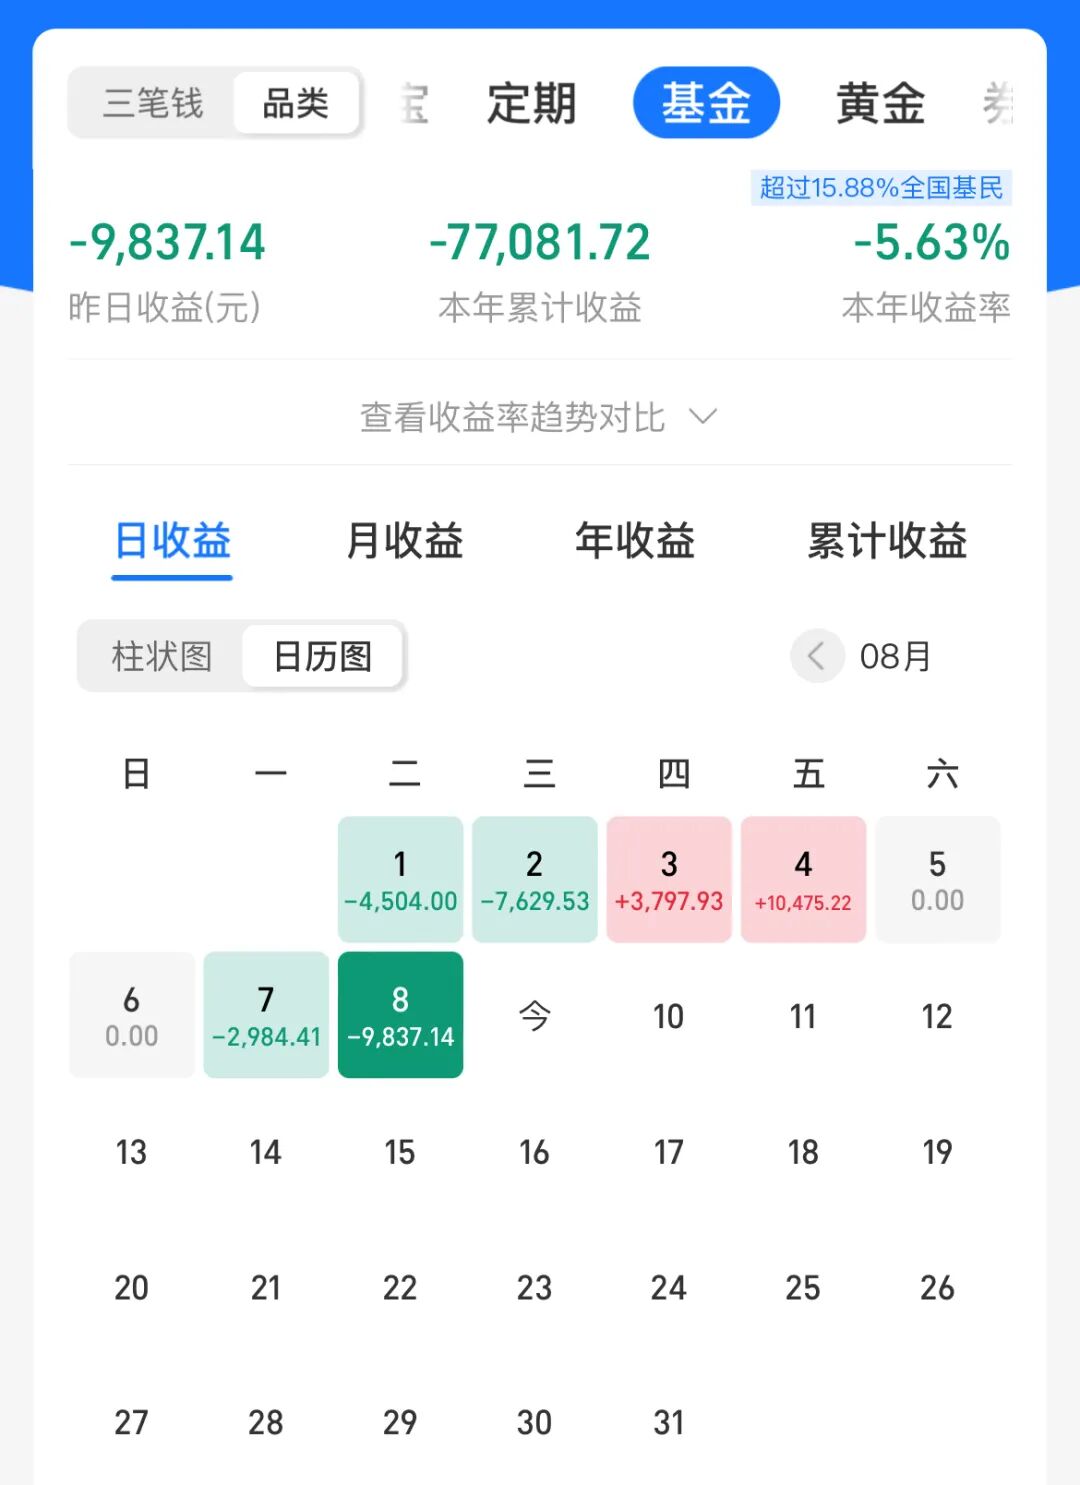Select calendar date 15
Screen dimensions: 1080x1485
[x=400, y=1152]
